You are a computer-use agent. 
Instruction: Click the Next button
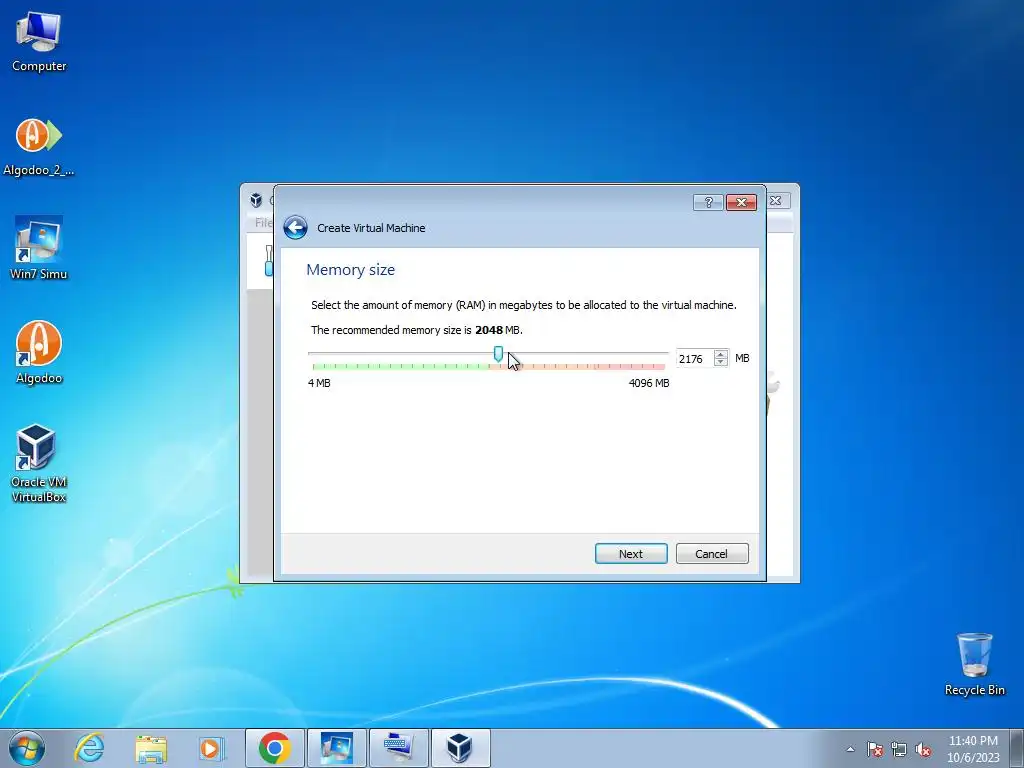(631, 554)
